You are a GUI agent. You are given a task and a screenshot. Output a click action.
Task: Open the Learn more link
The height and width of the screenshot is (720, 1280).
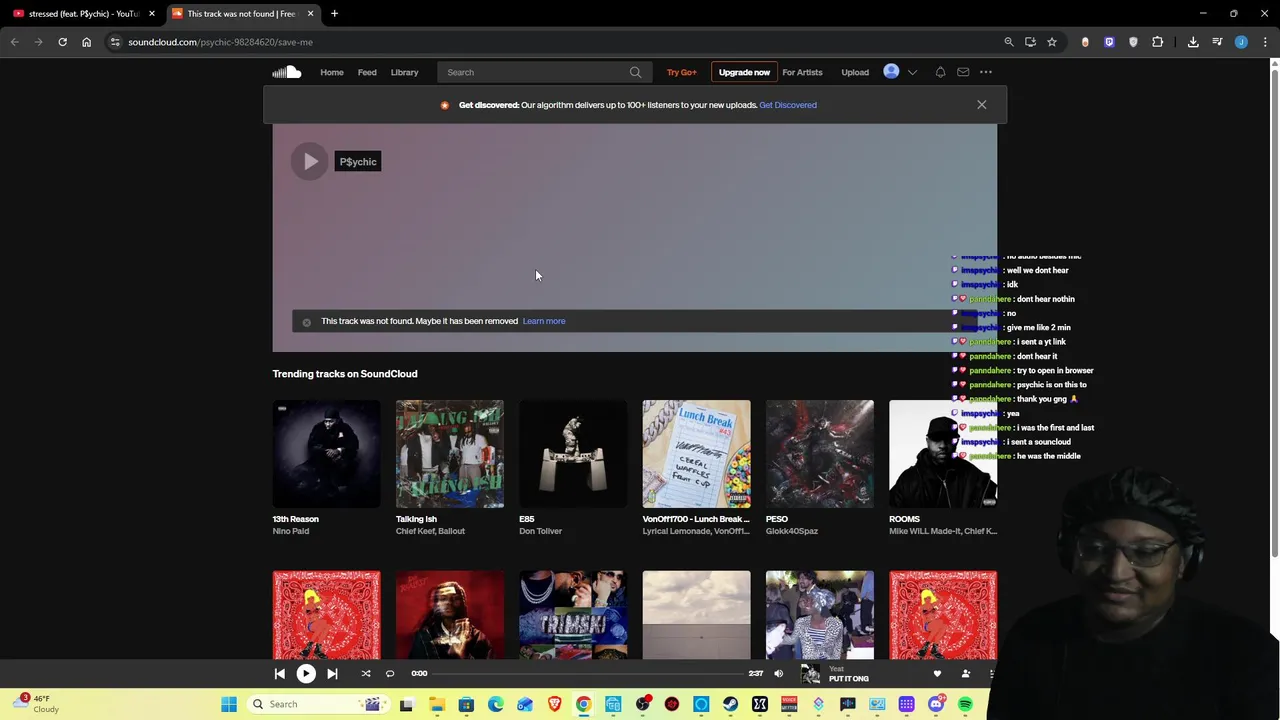pyautogui.click(x=544, y=321)
